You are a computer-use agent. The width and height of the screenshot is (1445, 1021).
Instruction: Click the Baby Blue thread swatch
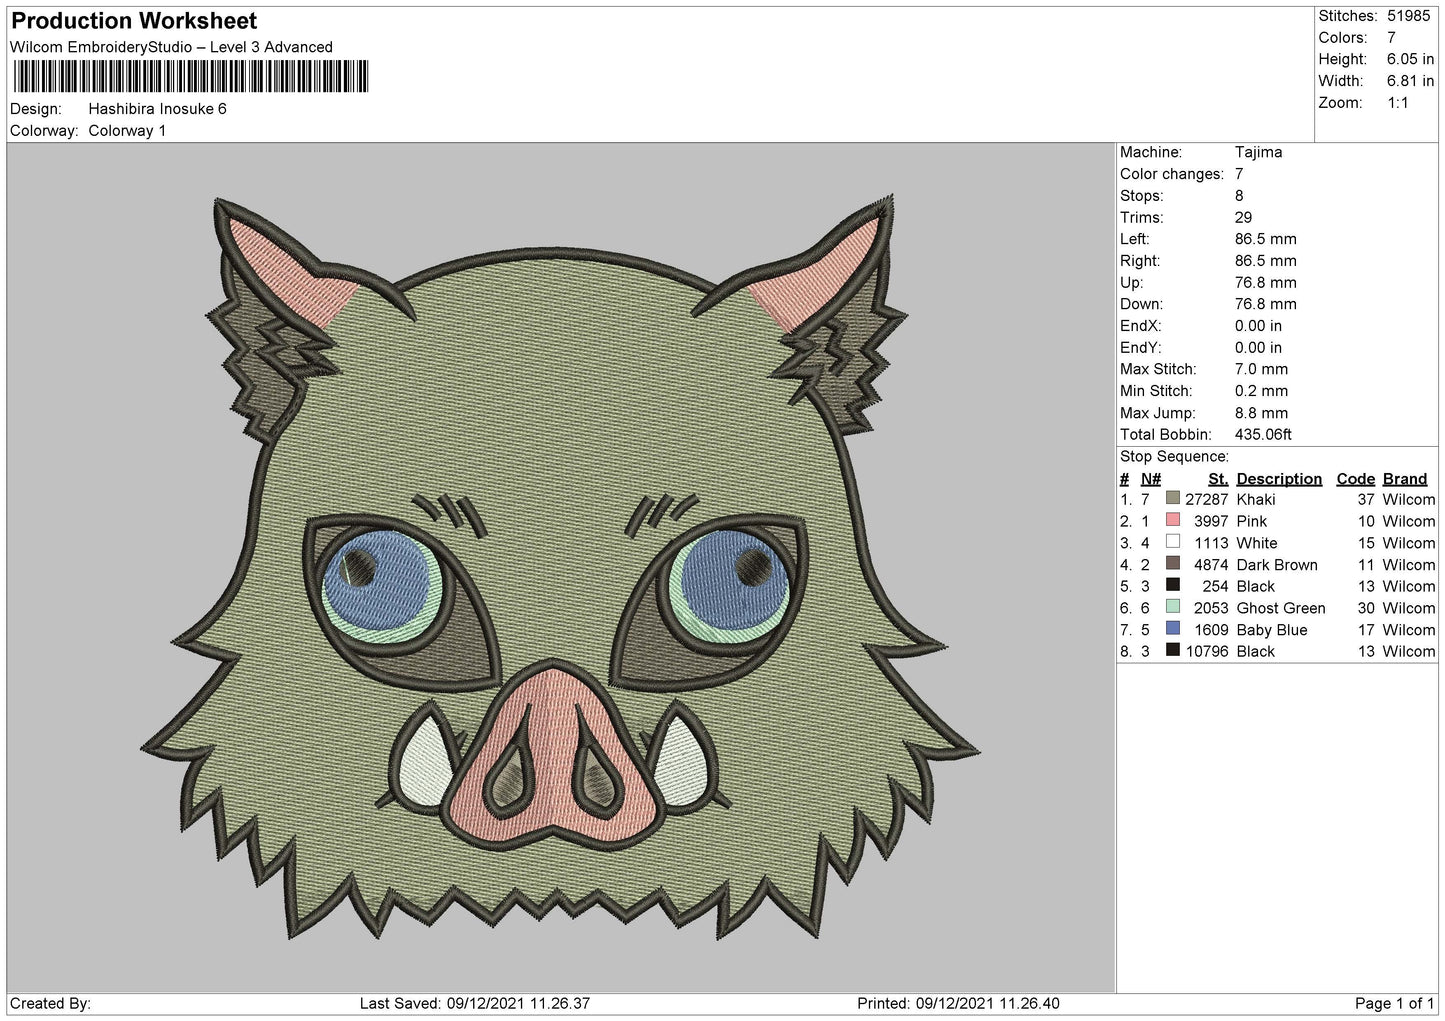[1172, 629]
